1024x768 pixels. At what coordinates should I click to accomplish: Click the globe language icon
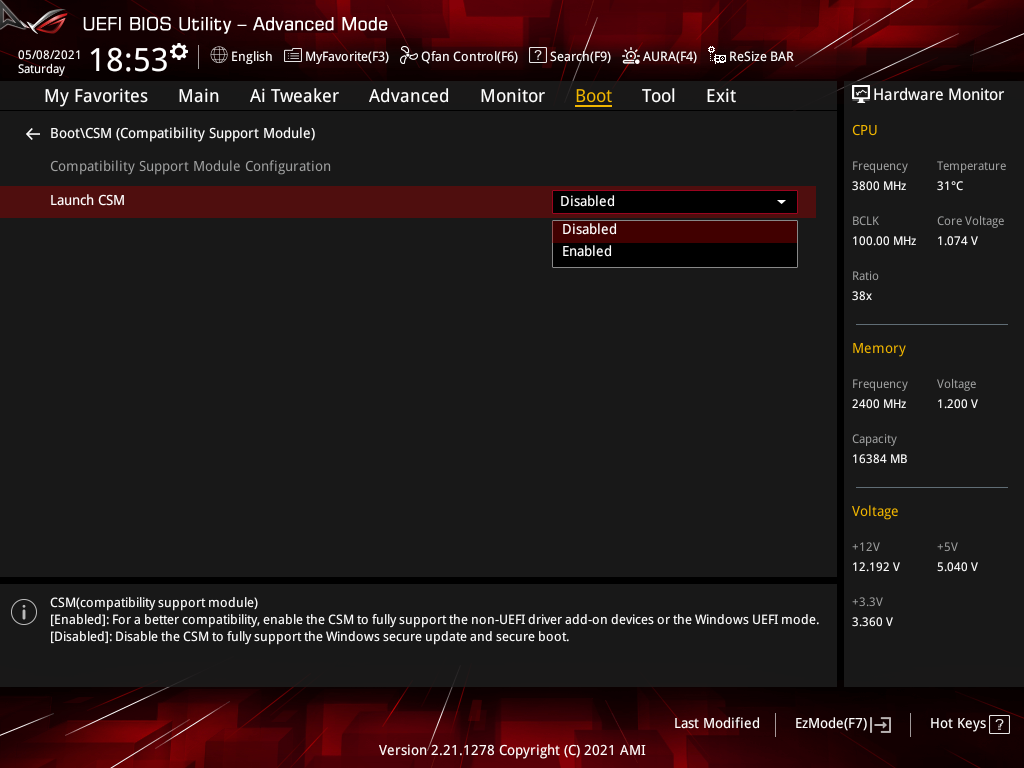(219, 56)
